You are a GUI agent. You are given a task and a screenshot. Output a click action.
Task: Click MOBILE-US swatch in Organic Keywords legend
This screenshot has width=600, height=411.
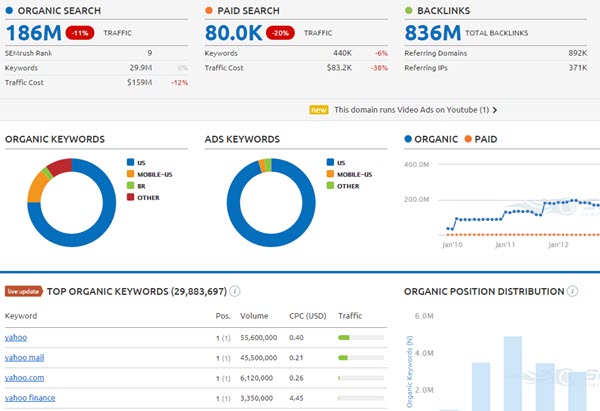pos(130,174)
